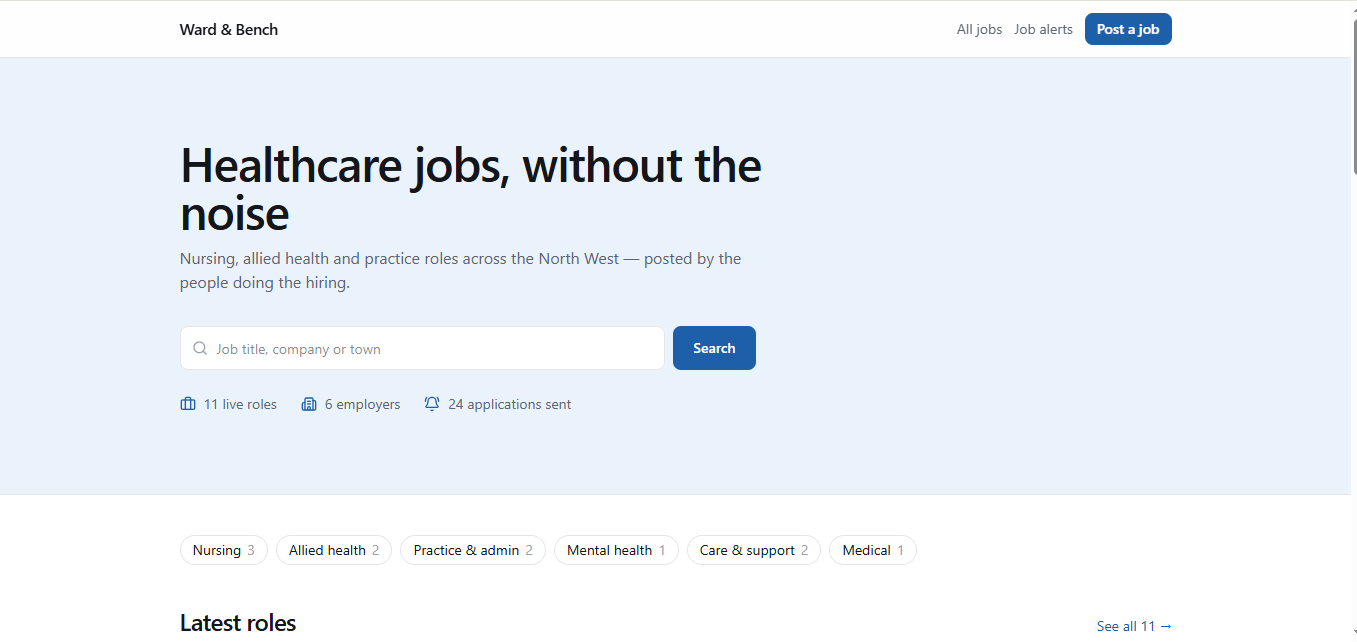The width and height of the screenshot is (1357, 642).
Task: Click the building icon beside employers
Action: pyautogui.click(x=309, y=404)
